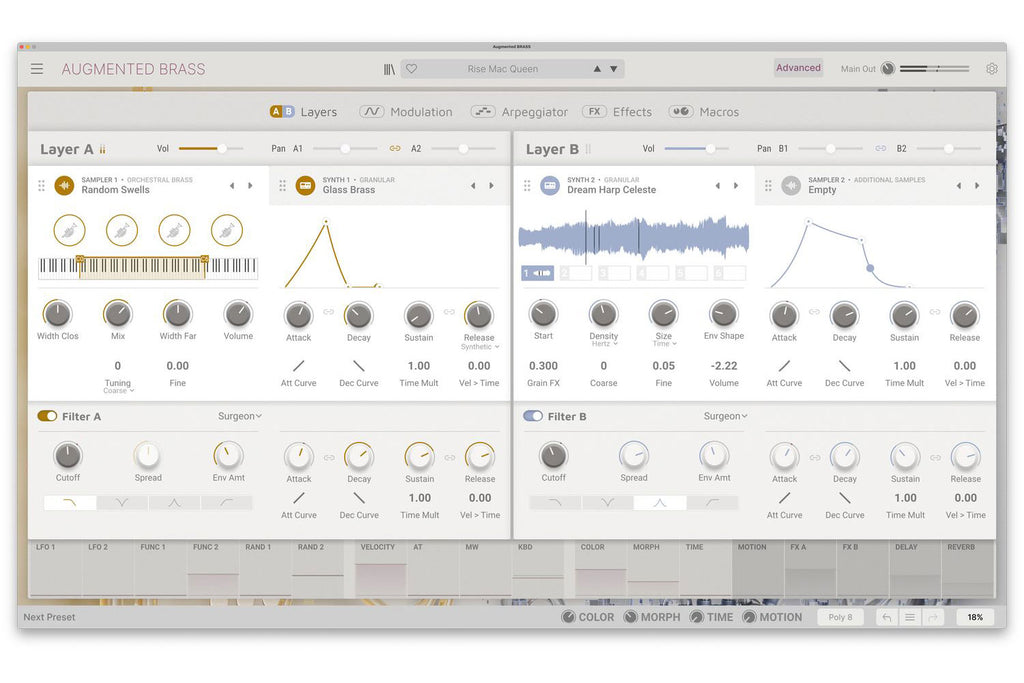Click the Synth 1 Glass Brass engine icon
The width and height of the screenshot is (1024, 683).
305,185
